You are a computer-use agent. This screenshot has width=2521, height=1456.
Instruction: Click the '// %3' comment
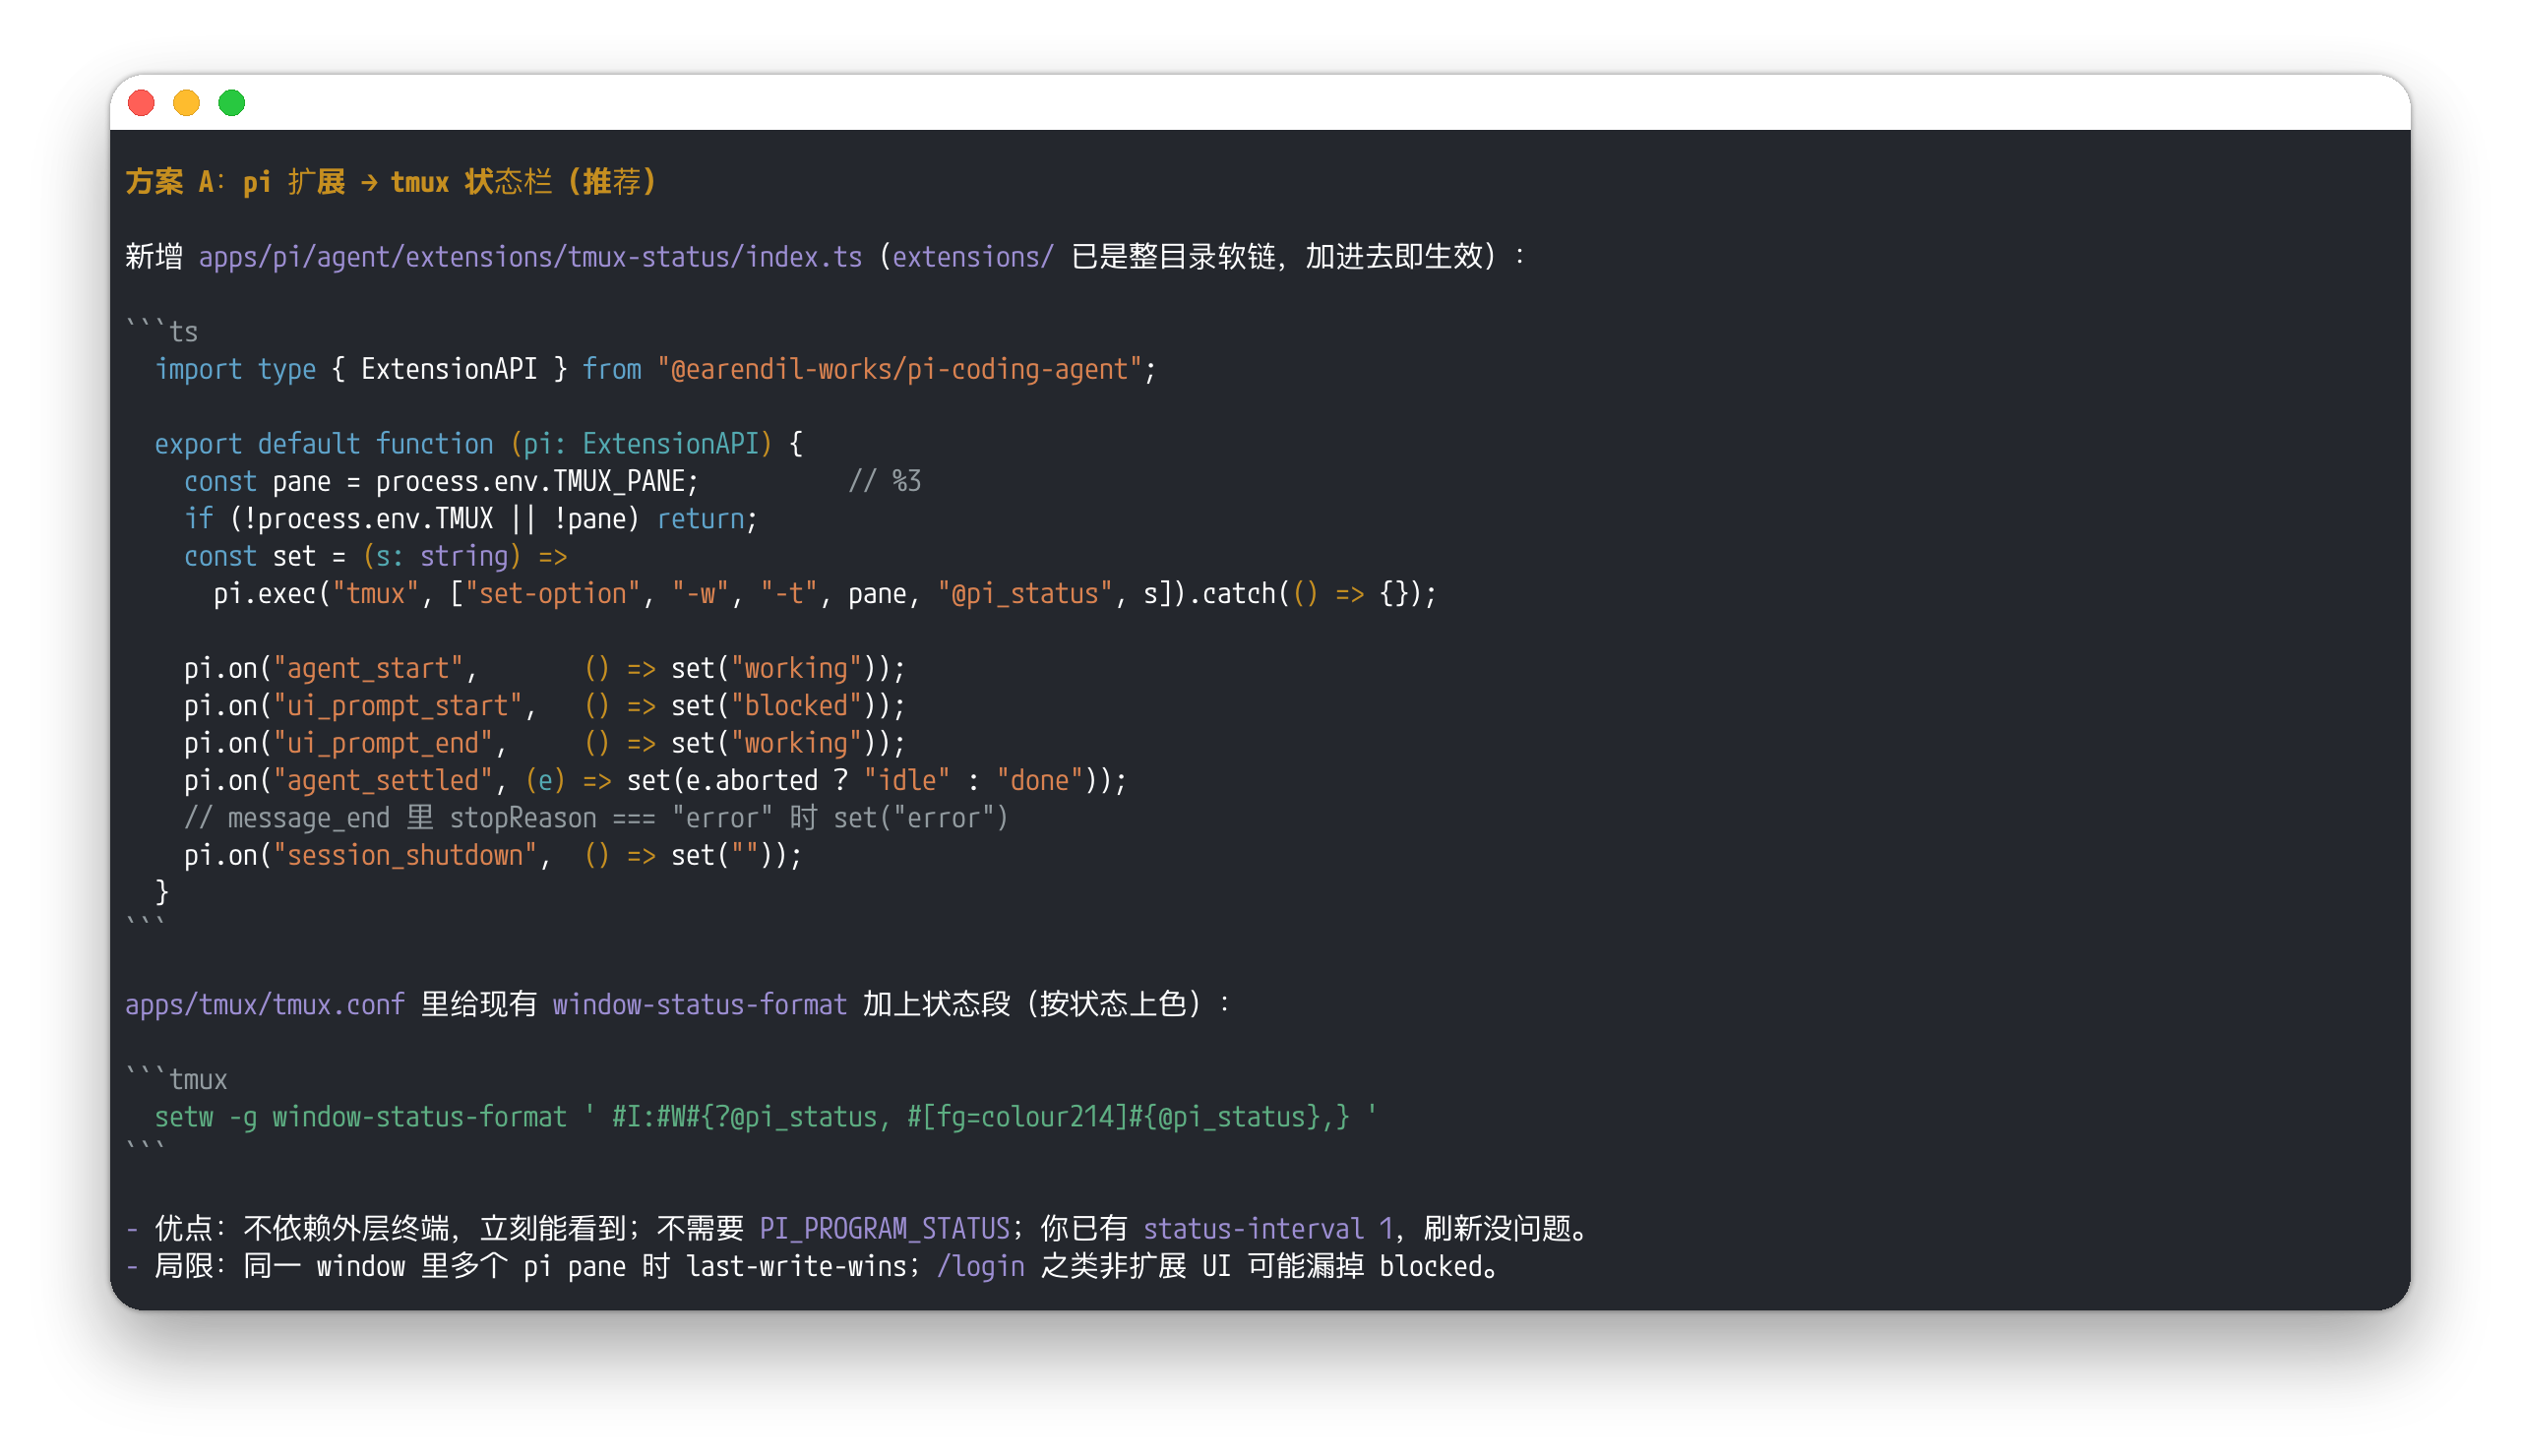884,481
